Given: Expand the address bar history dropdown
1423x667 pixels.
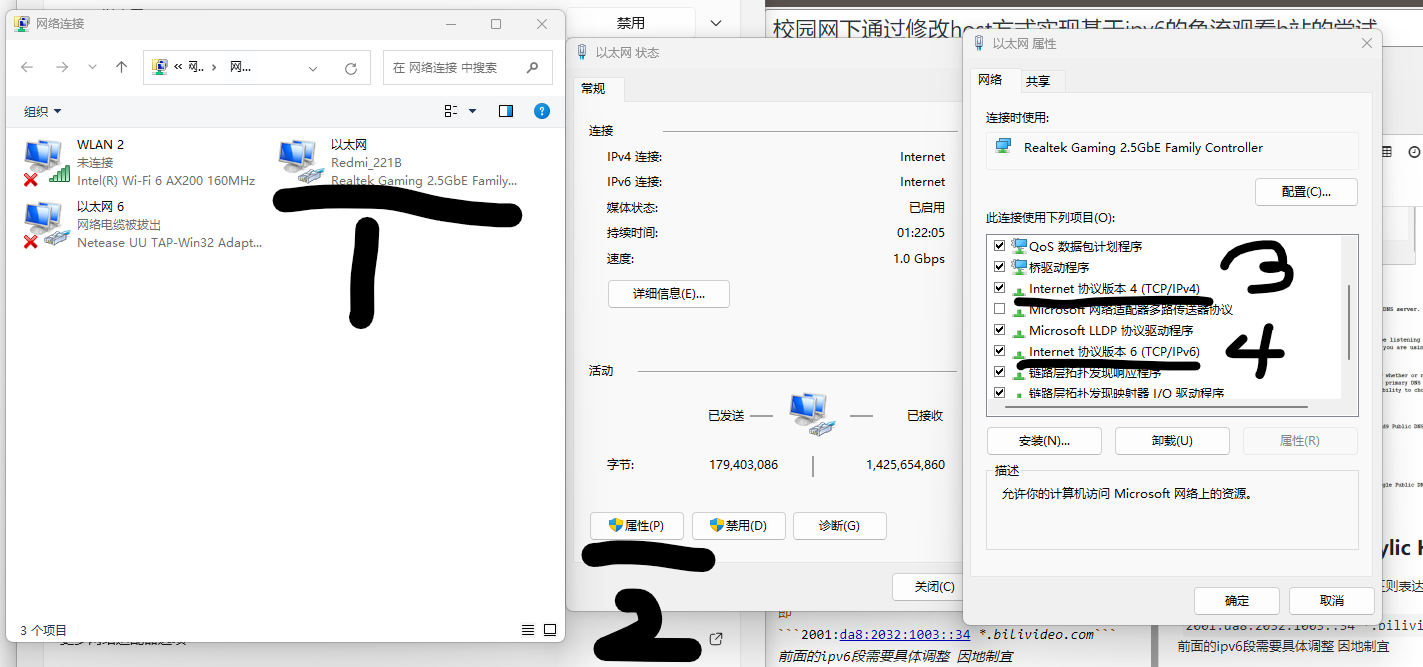Looking at the screenshot, I should pos(313,68).
